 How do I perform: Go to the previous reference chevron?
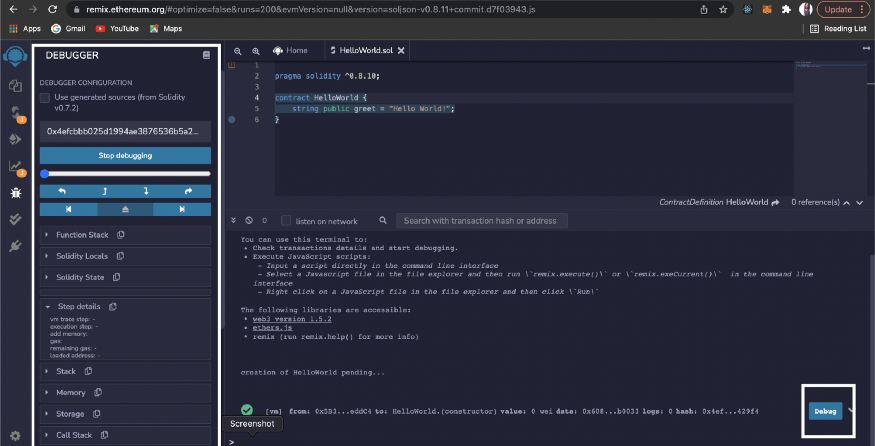(847, 203)
